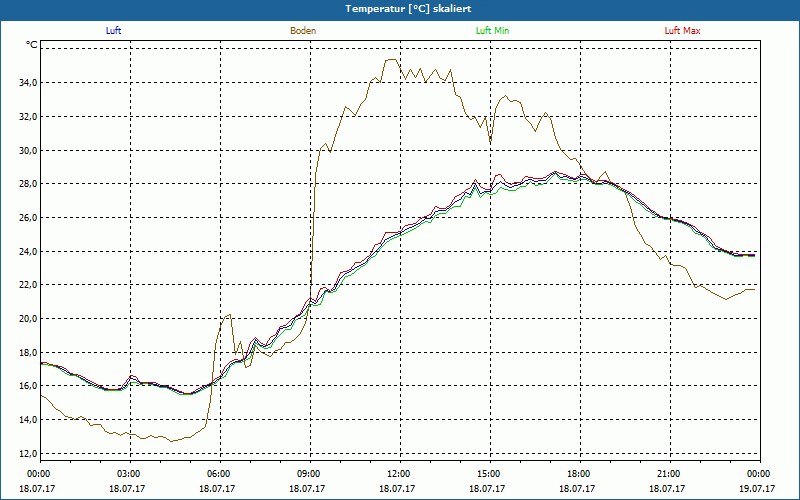
Task: Click the chart title Temperatur [°C] skaliert
Action: [408, 9]
